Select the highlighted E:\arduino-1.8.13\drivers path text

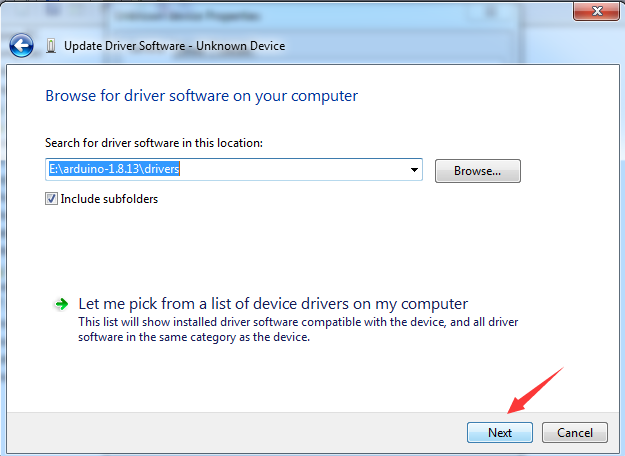pyautogui.click(x=114, y=170)
